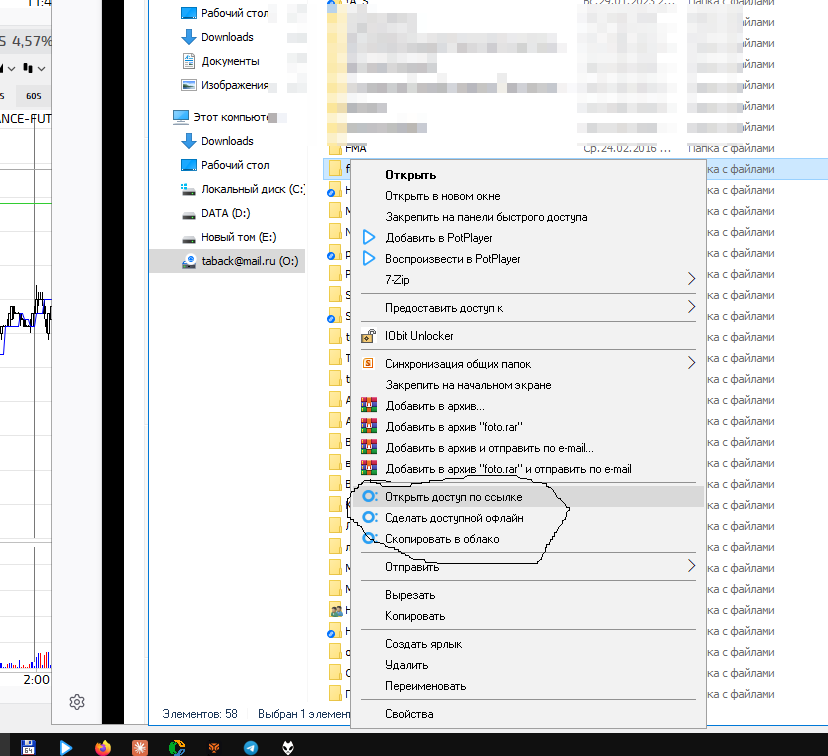This screenshot has width=828, height=756.
Task: Choose Создать ярлык in the context menu
Action: 528,644
